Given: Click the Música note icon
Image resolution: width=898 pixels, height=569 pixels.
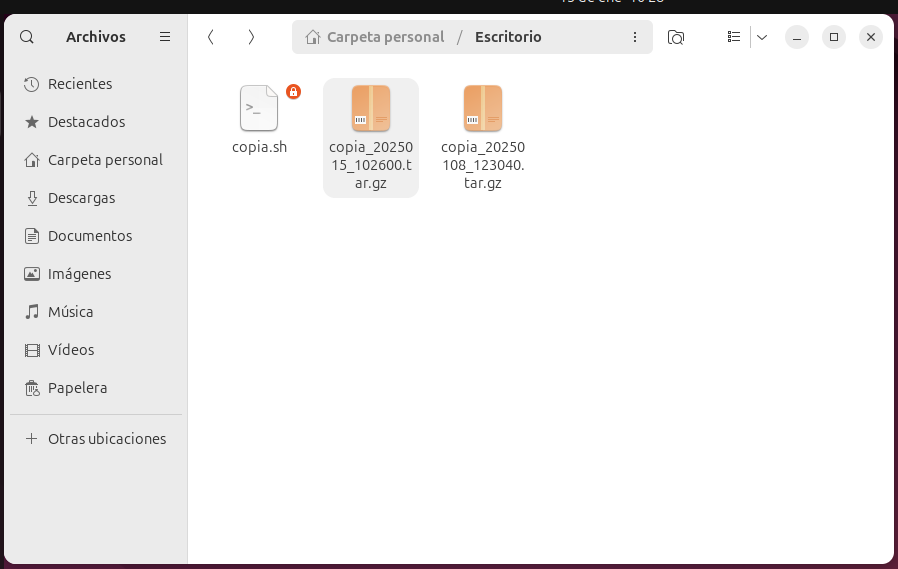Looking at the screenshot, I should [32, 312].
